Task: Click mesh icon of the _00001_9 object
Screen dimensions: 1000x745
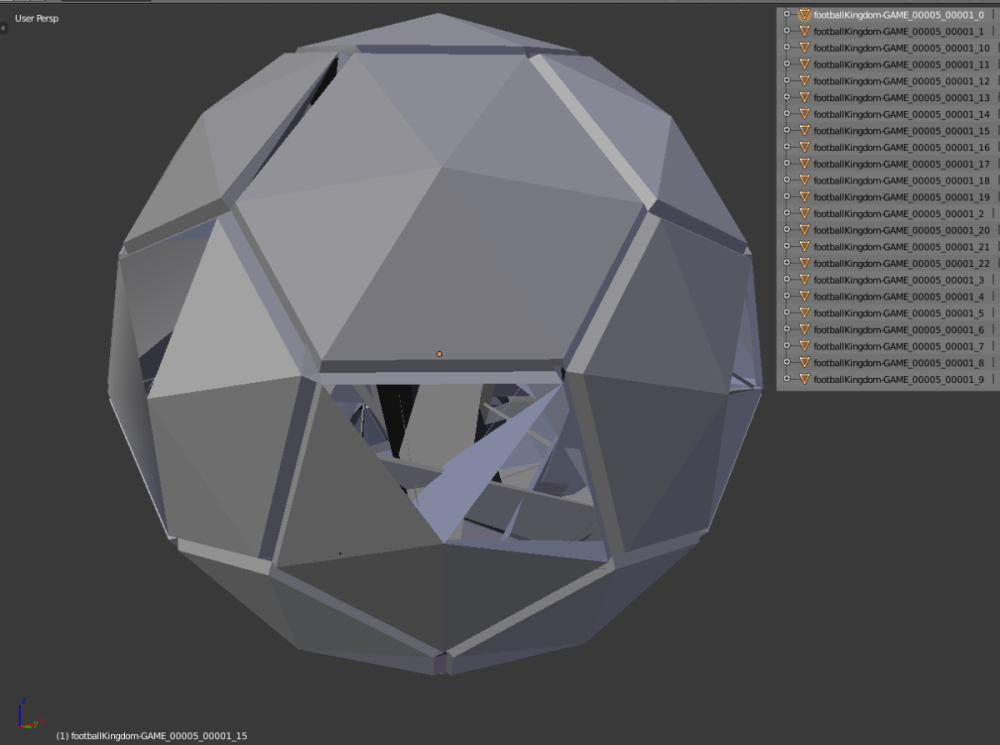Action: click(804, 380)
